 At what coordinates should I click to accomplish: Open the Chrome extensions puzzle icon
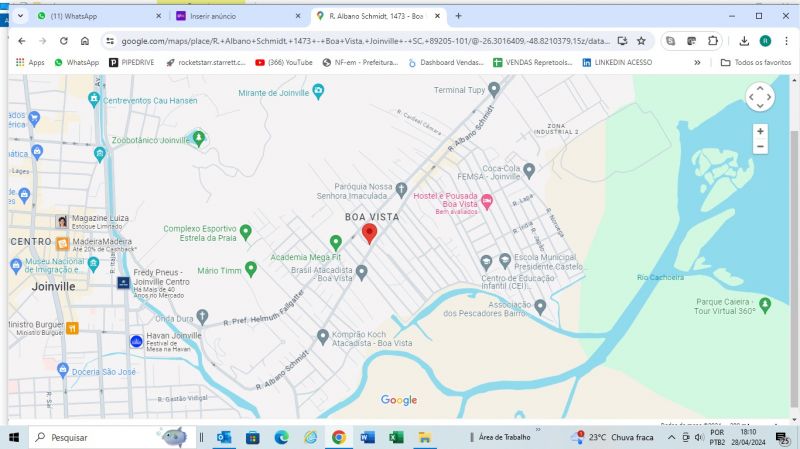(713, 41)
